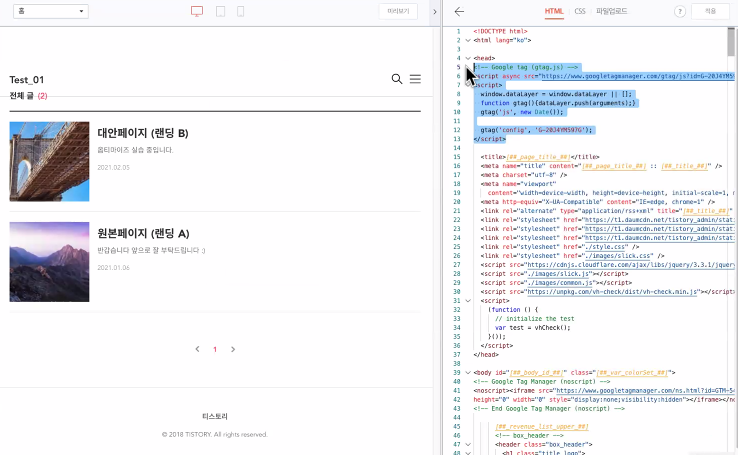This screenshot has height=455, width=738.
Task: Select the tablet preview icon
Action: pos(220,11)
